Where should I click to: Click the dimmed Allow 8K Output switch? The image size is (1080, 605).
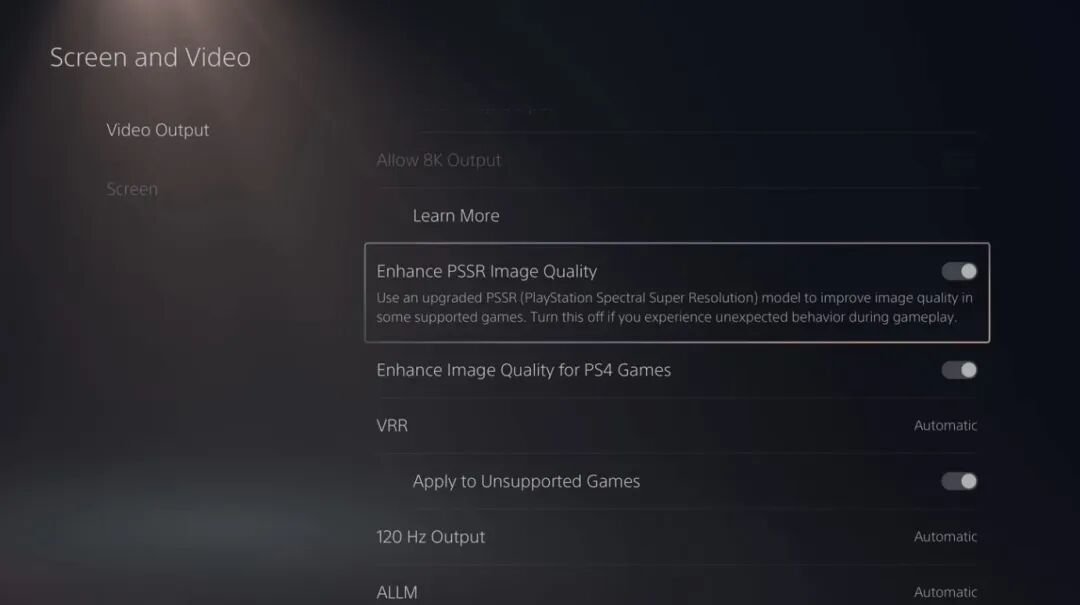pos(959,161)
